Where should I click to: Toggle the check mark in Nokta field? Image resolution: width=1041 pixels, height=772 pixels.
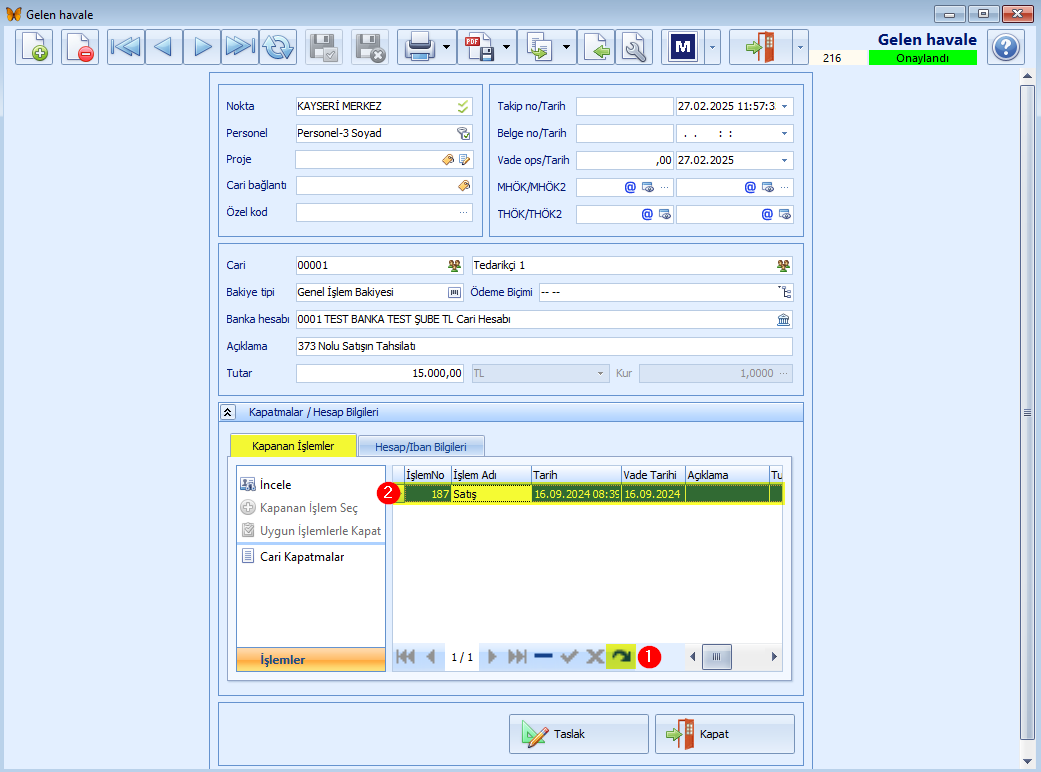(x=463, y=106)
